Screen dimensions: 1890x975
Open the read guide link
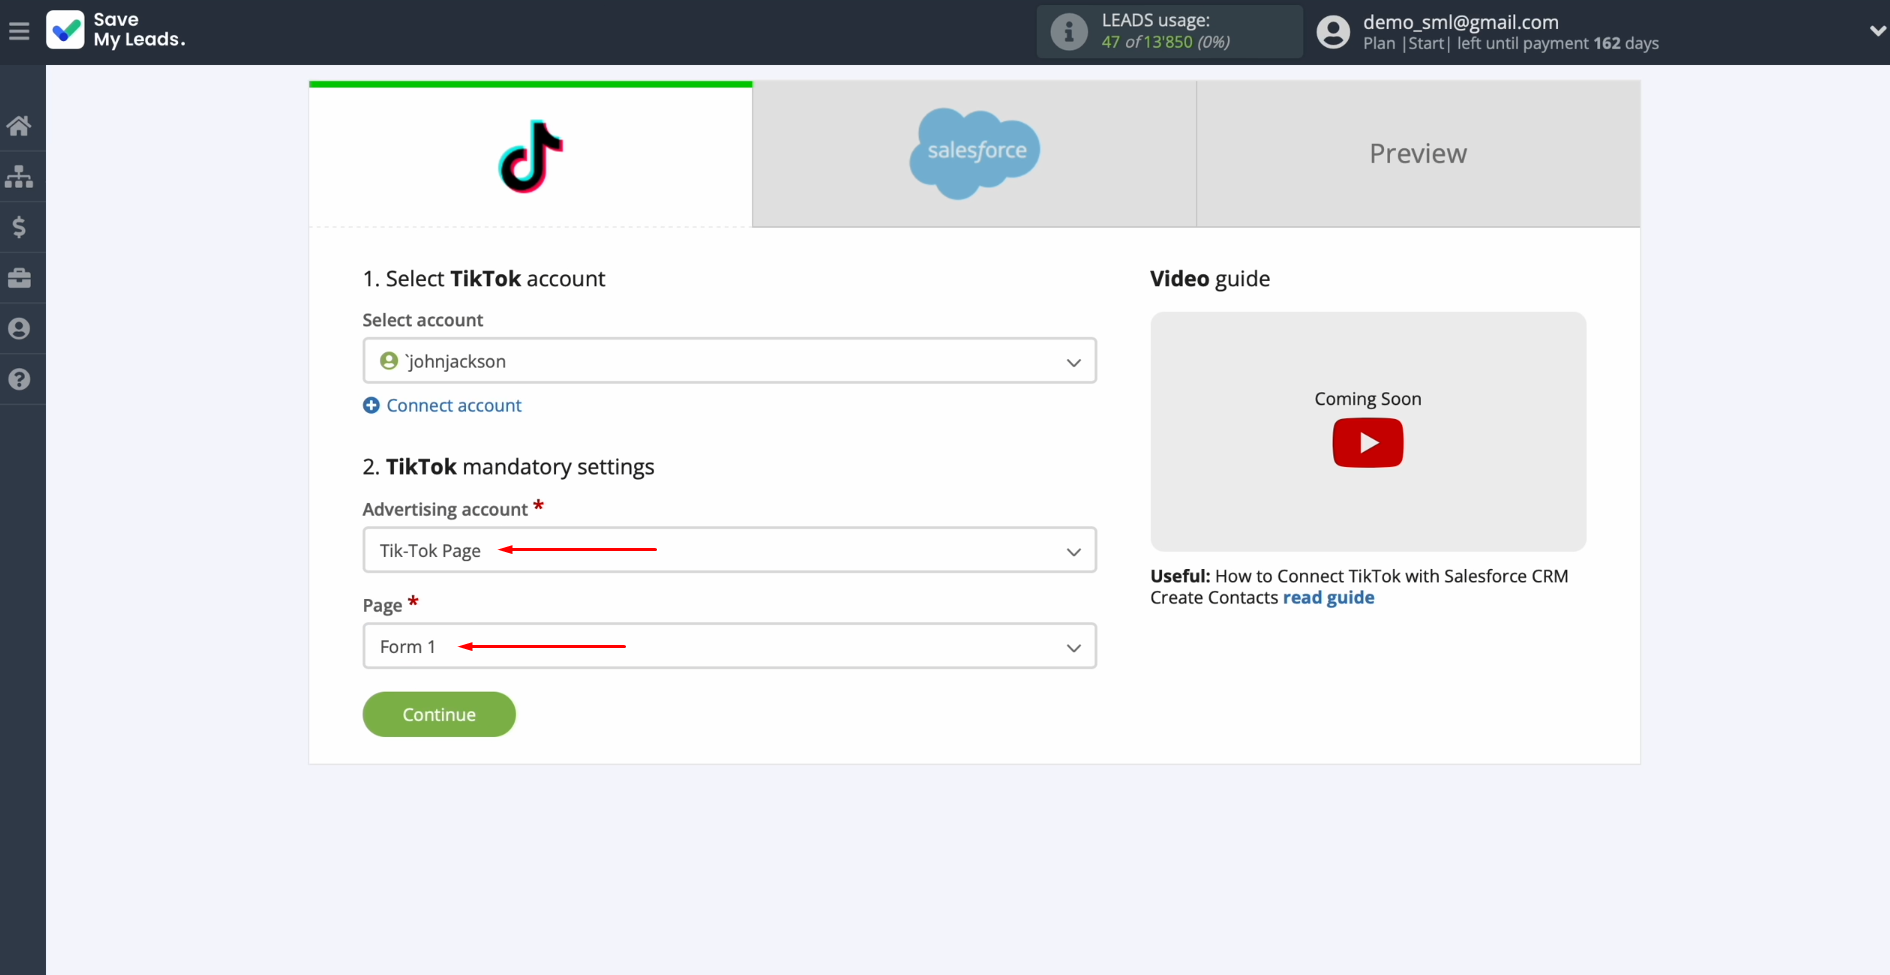tap(1329, 598)
